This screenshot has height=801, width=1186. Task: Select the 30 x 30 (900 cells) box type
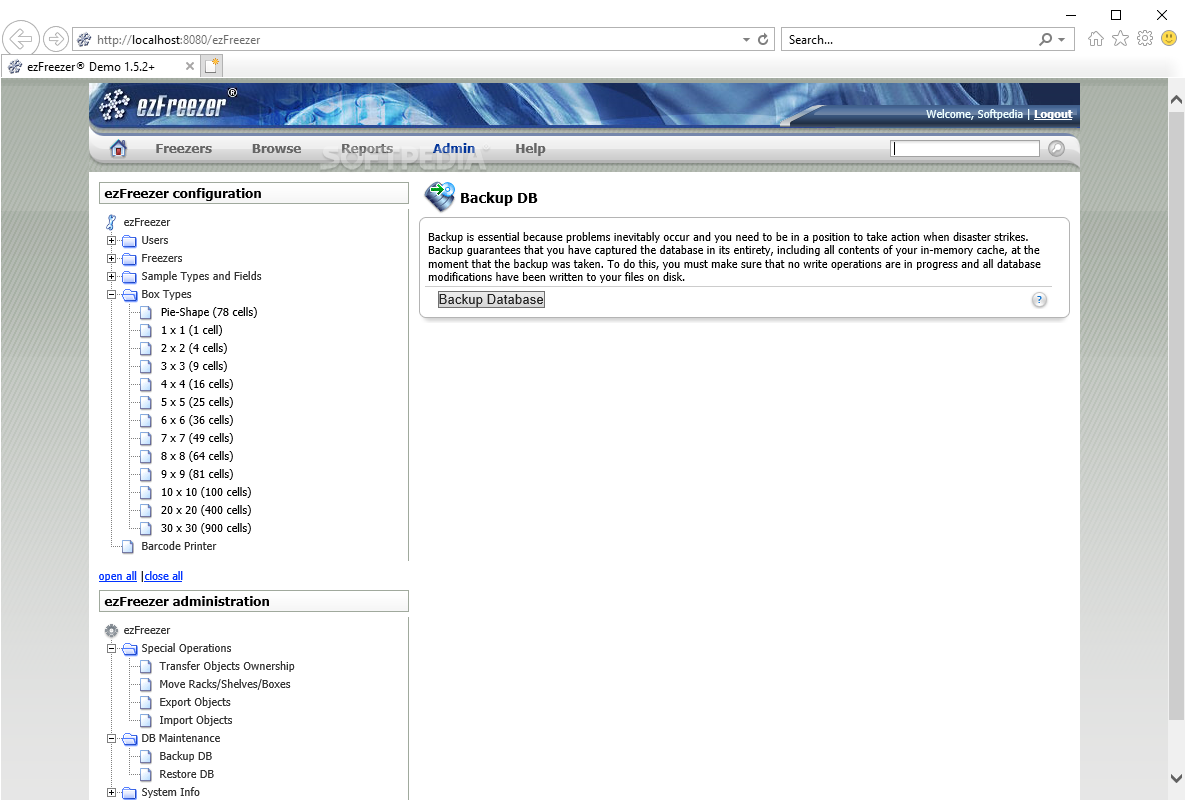[206, 529]
